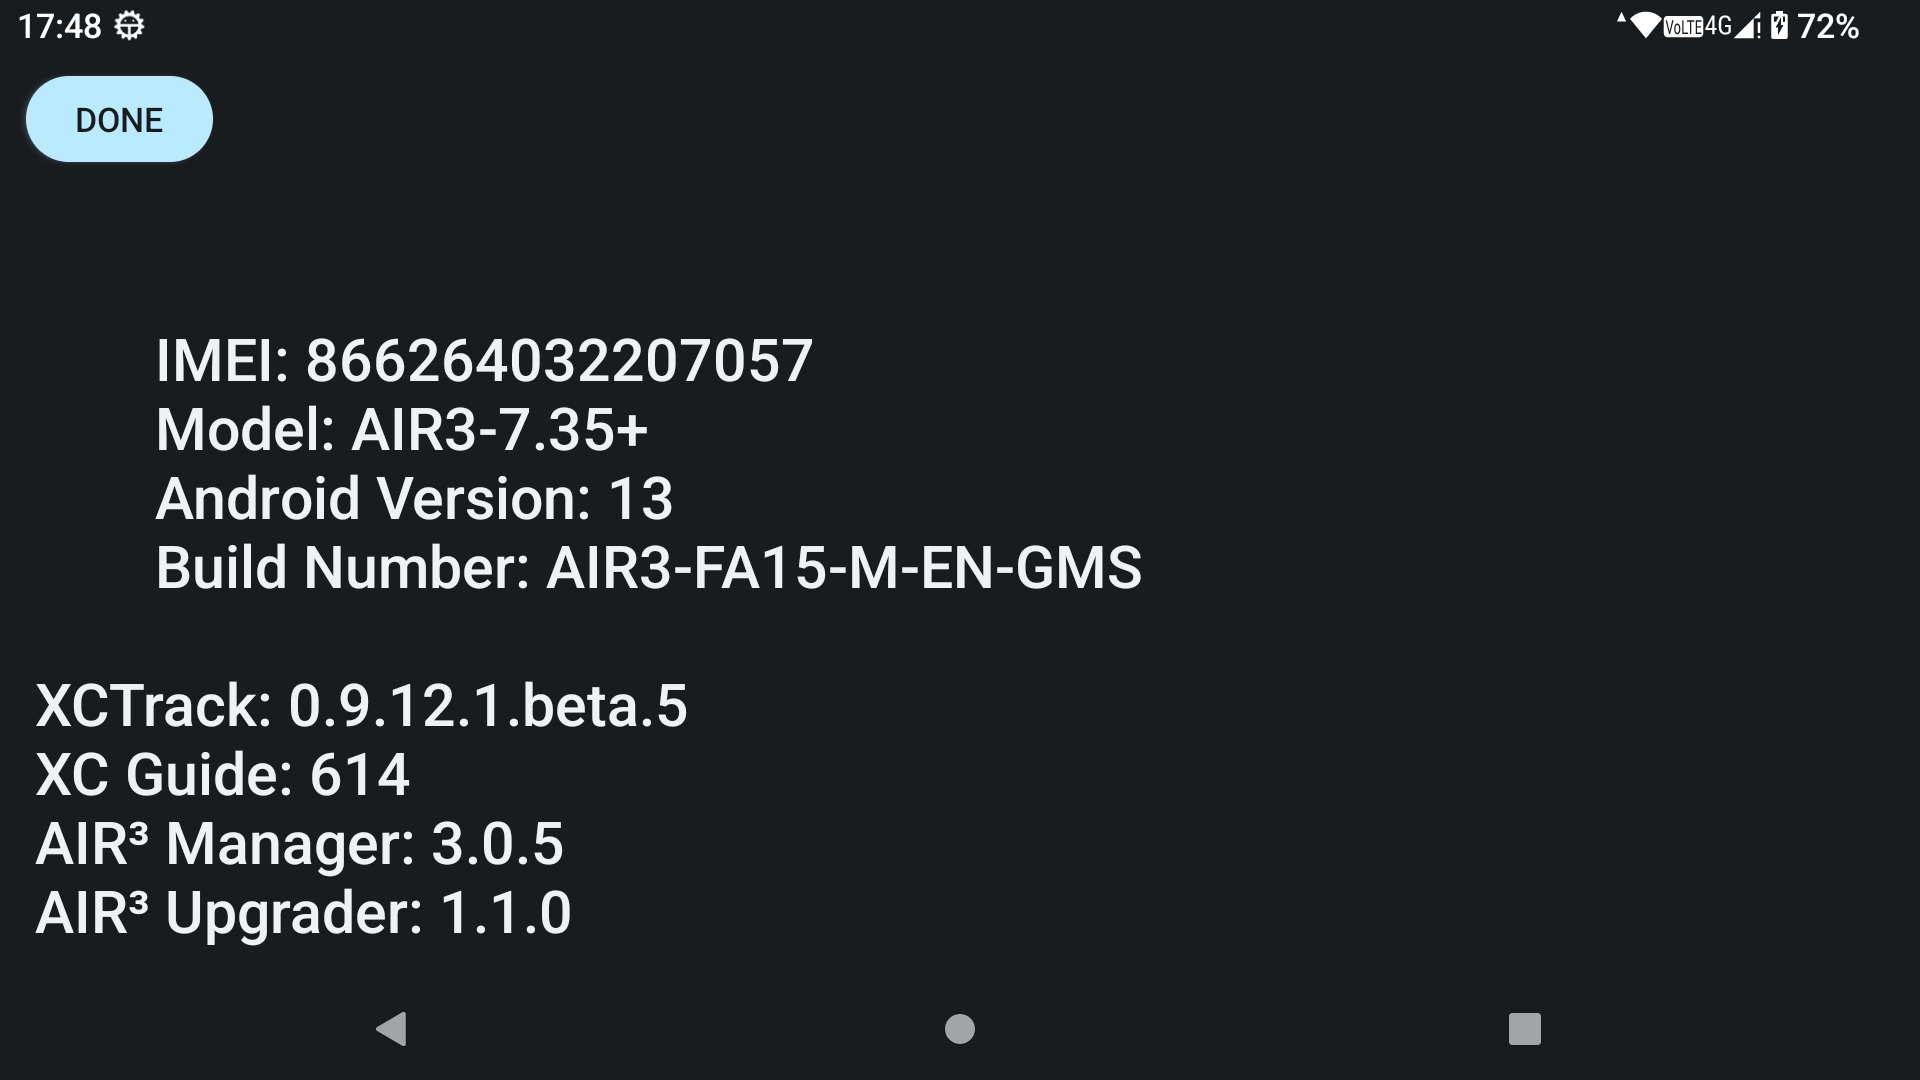This screenshot has height=1080, width=1920.
Task: Tap the DONE button
Action: (x=119, y=119)
